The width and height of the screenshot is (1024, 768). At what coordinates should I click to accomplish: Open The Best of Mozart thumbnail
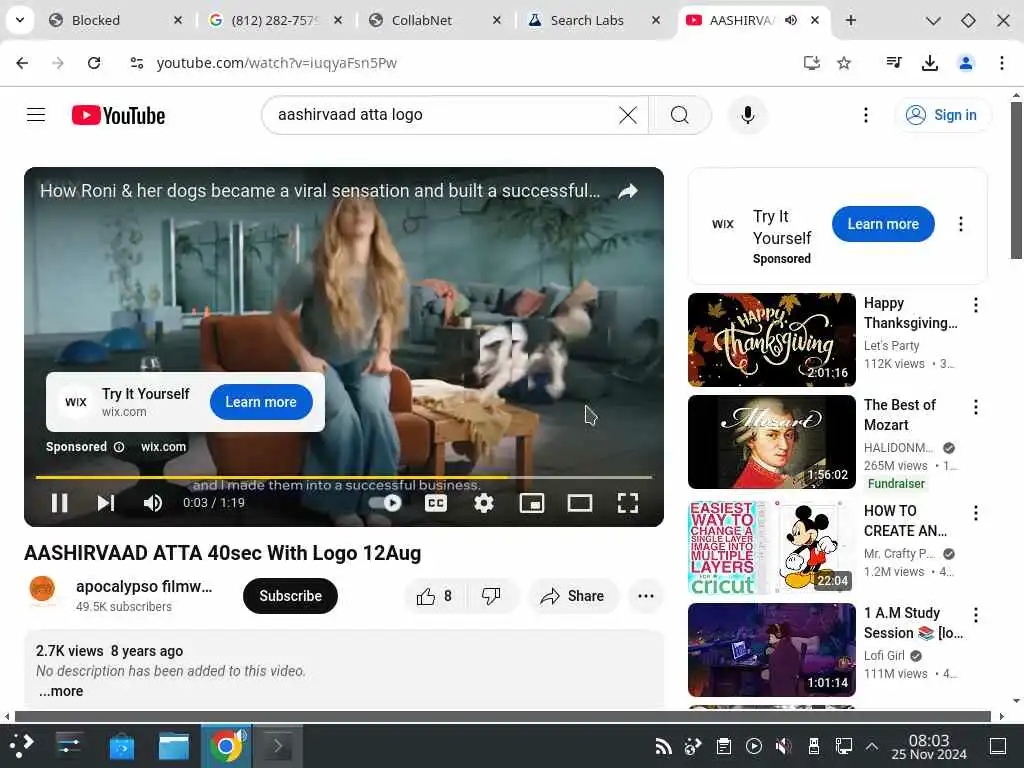tap(772, 441)
